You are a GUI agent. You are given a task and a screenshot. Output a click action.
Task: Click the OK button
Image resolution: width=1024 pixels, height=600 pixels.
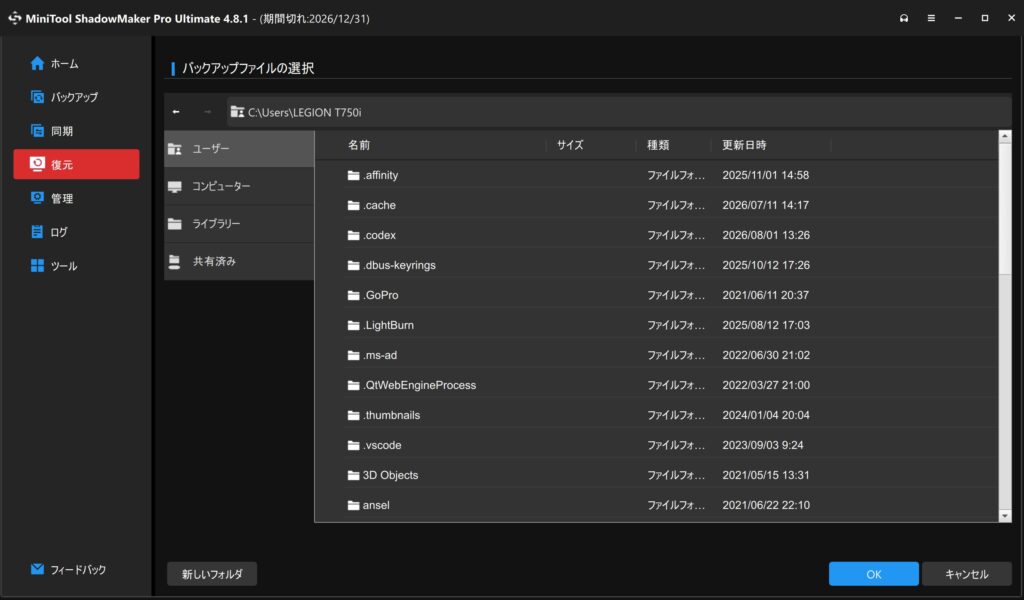(x=873, y=574)
